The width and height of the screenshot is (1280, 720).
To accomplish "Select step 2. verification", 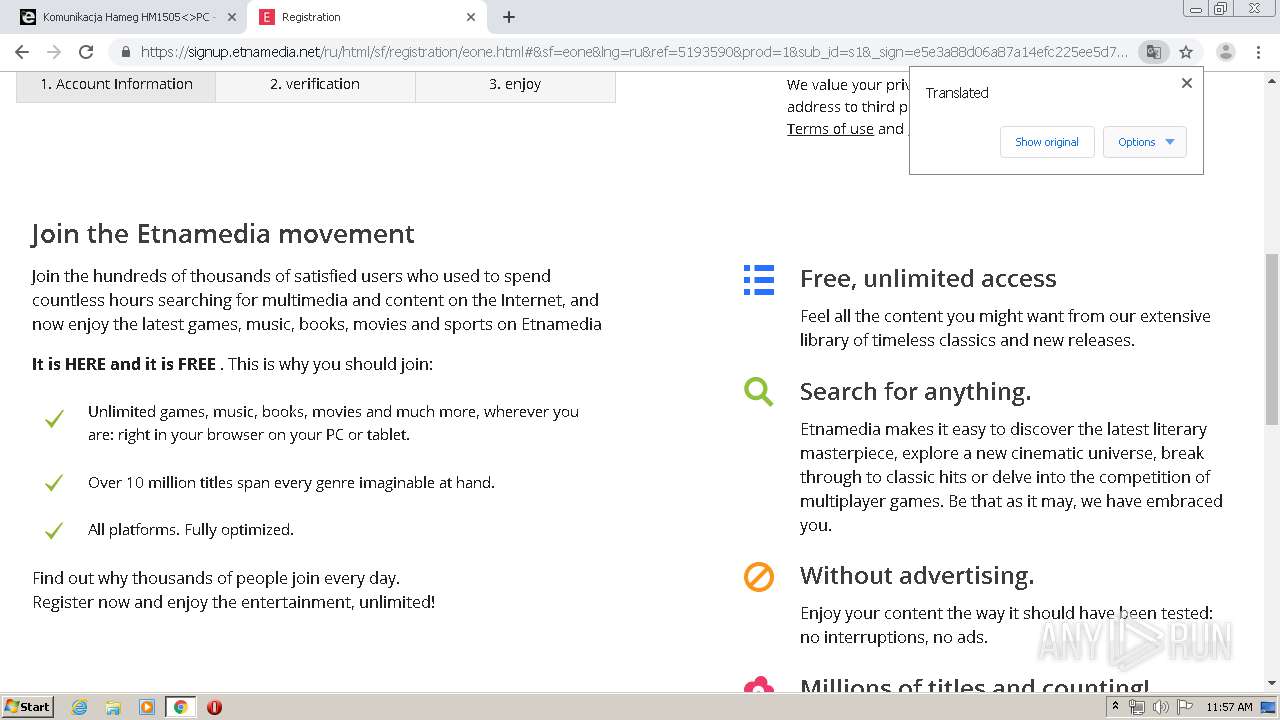I will (x=315, y=85).
